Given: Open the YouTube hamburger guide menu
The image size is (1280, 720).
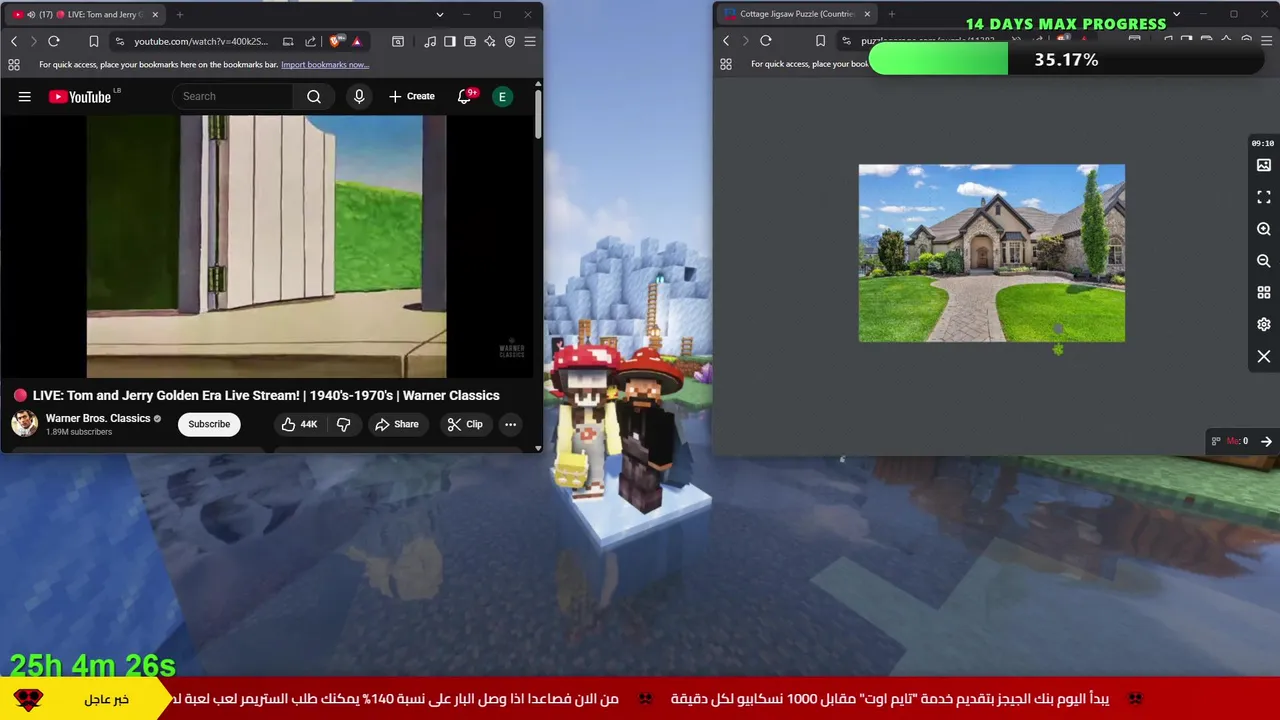Looking at the screenshot, I should [25, 96].
